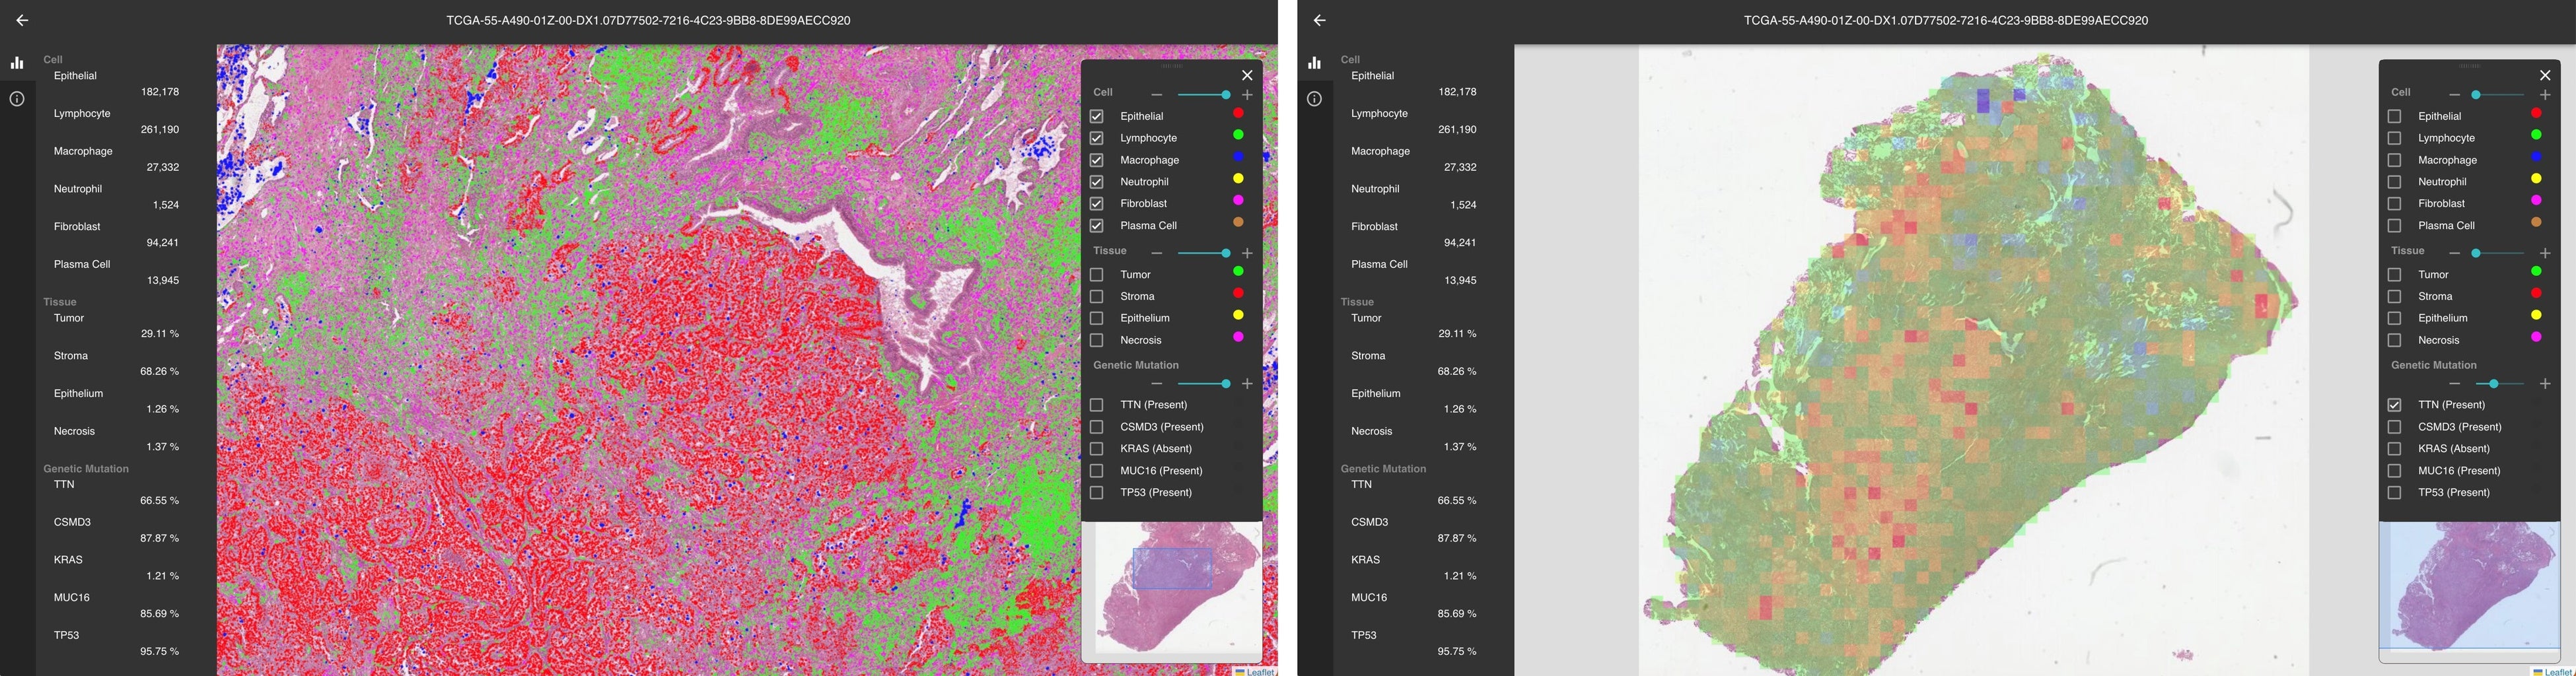Enable Tumor tissue overlay in right viewer

pos(2395,275)
